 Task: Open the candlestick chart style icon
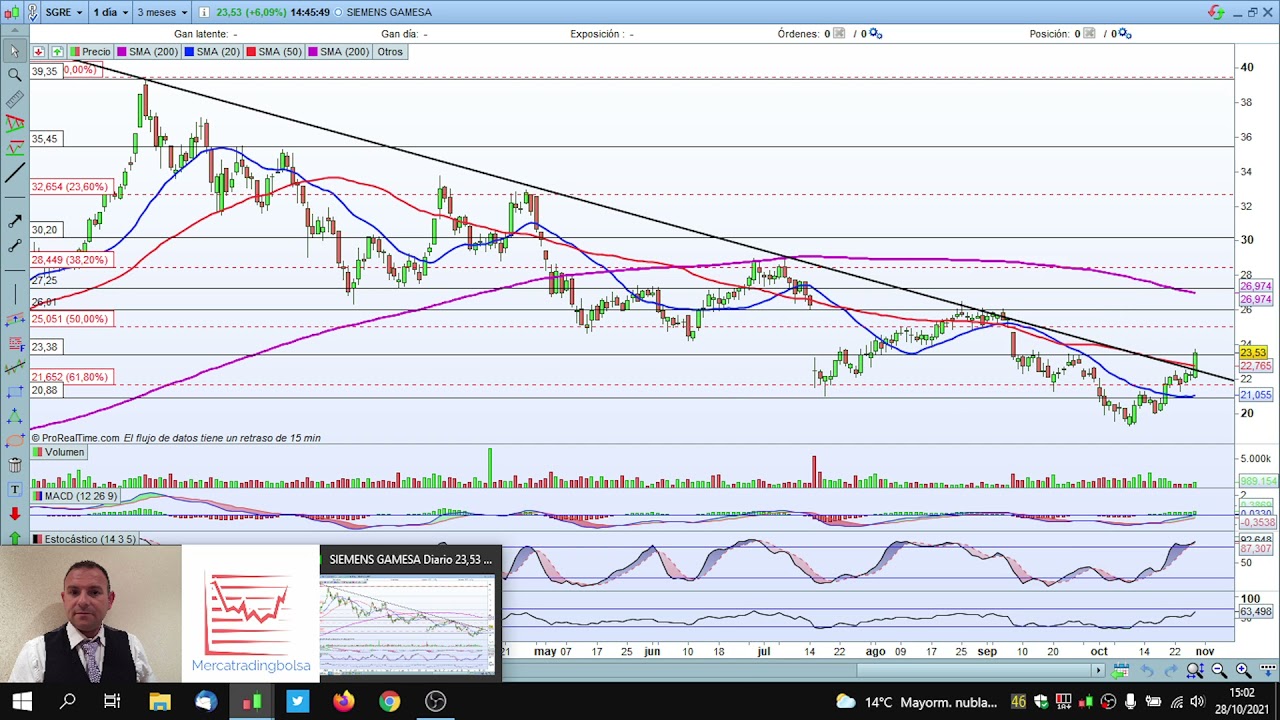(11, 12)
